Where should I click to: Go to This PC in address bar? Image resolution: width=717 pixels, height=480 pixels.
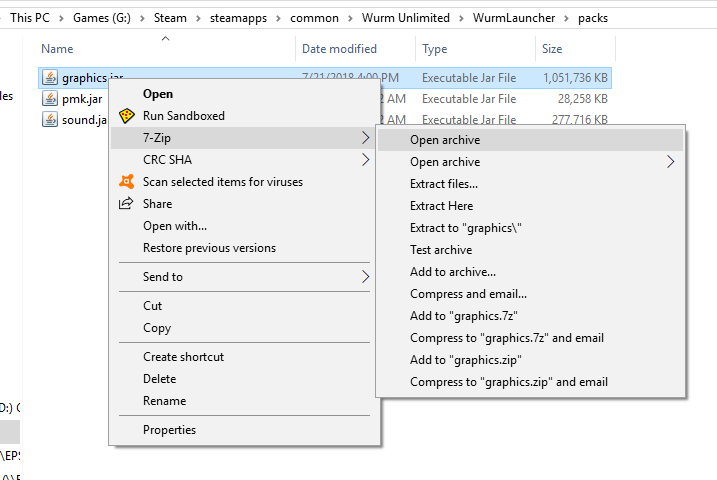[x=30, y=18]
